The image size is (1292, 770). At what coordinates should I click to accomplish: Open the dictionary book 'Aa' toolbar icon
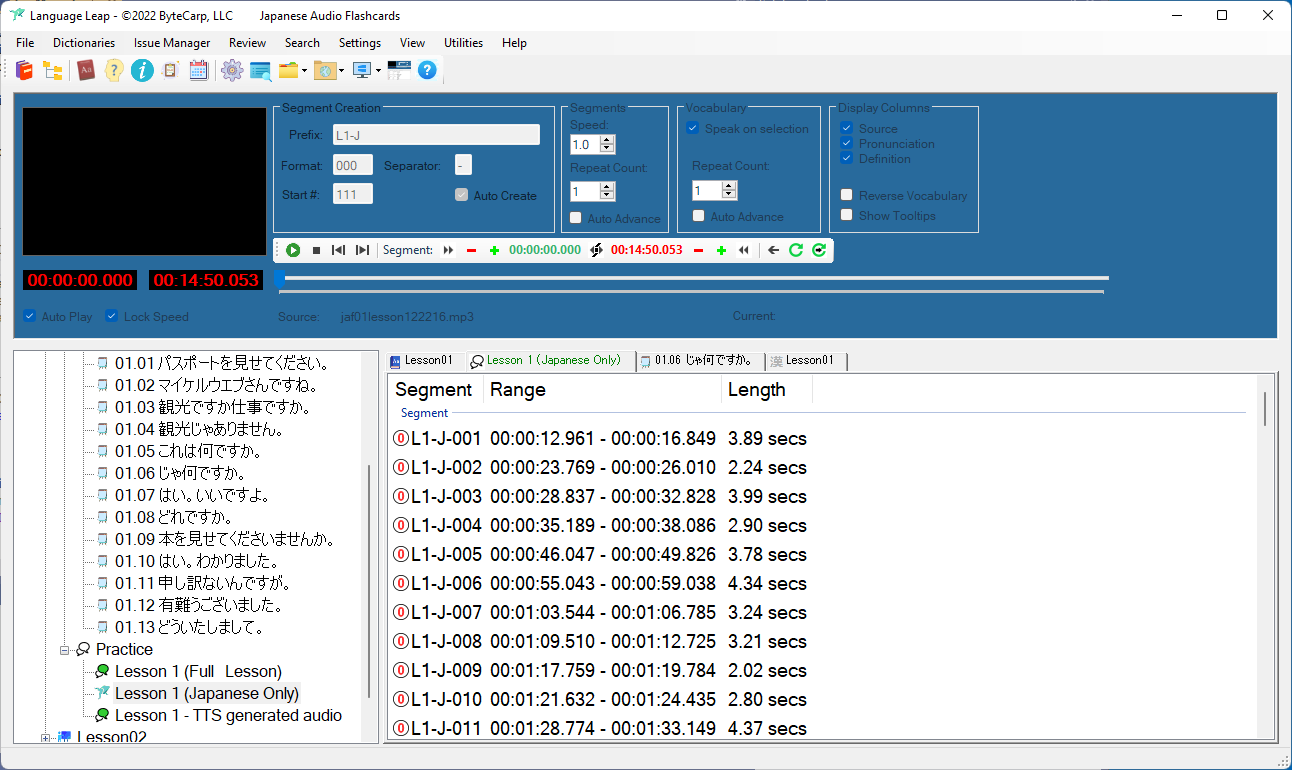pyautogui.click(x=86, y=70)
